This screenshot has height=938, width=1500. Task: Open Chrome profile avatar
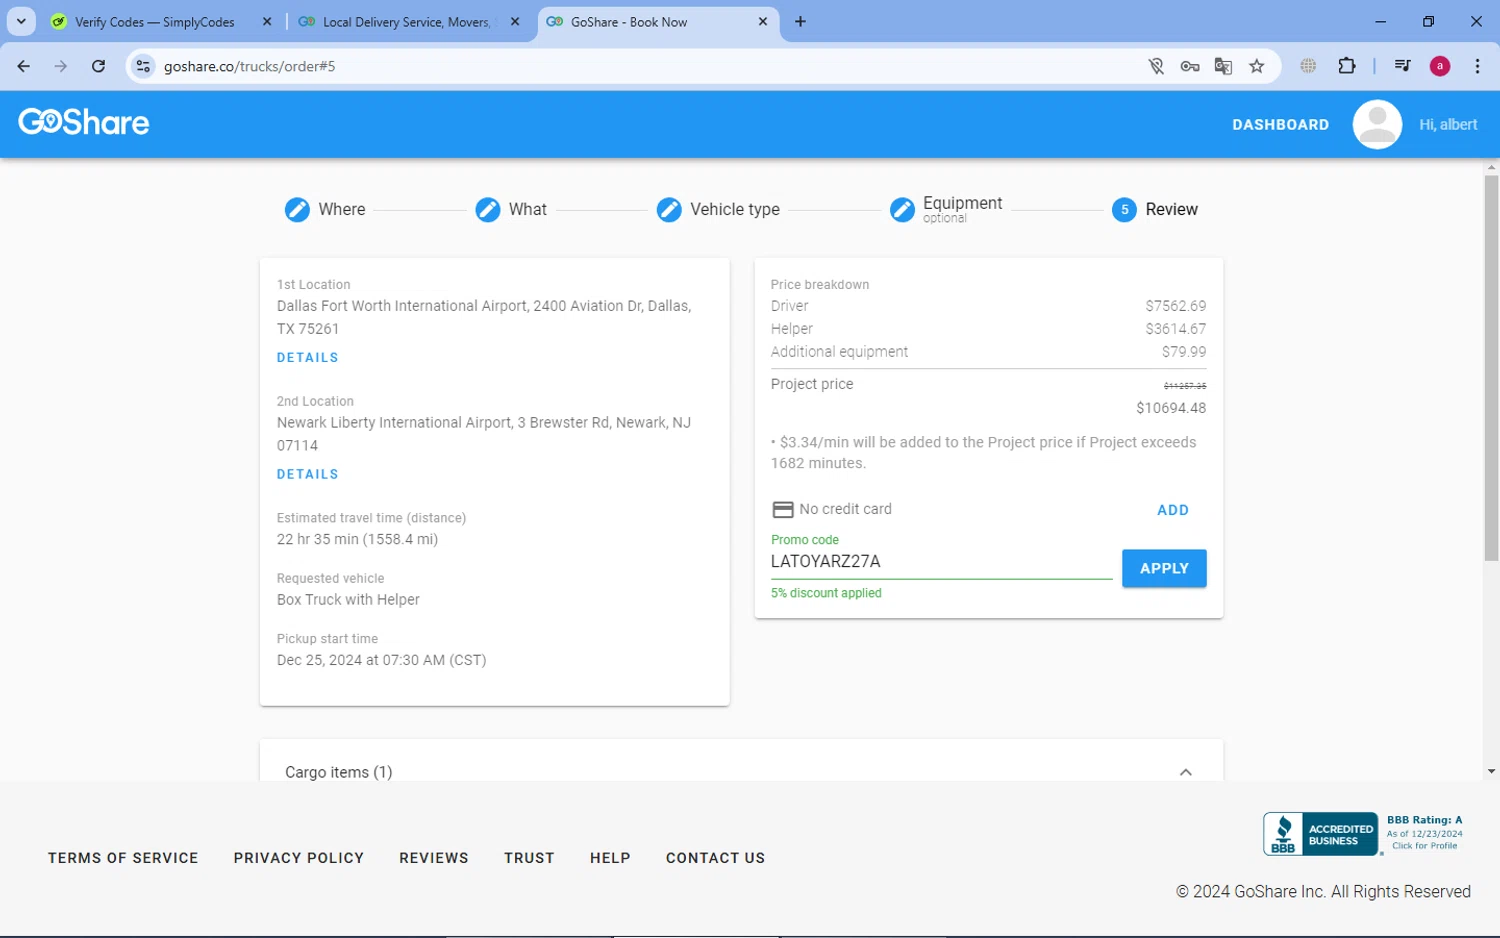1440,66
